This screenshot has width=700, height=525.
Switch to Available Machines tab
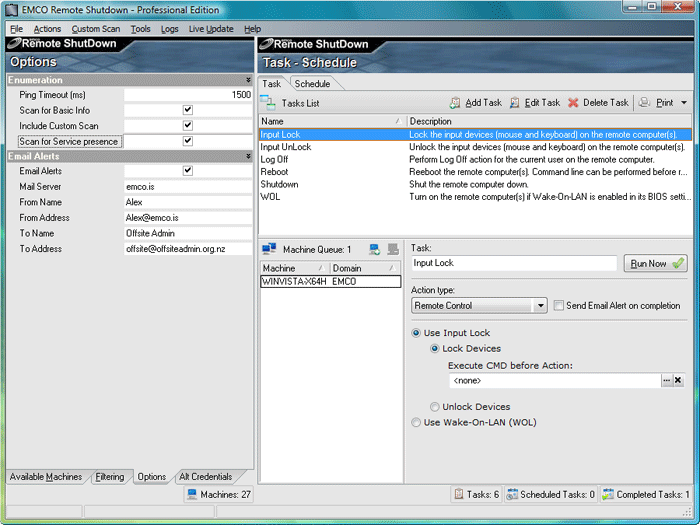point(46,477)
